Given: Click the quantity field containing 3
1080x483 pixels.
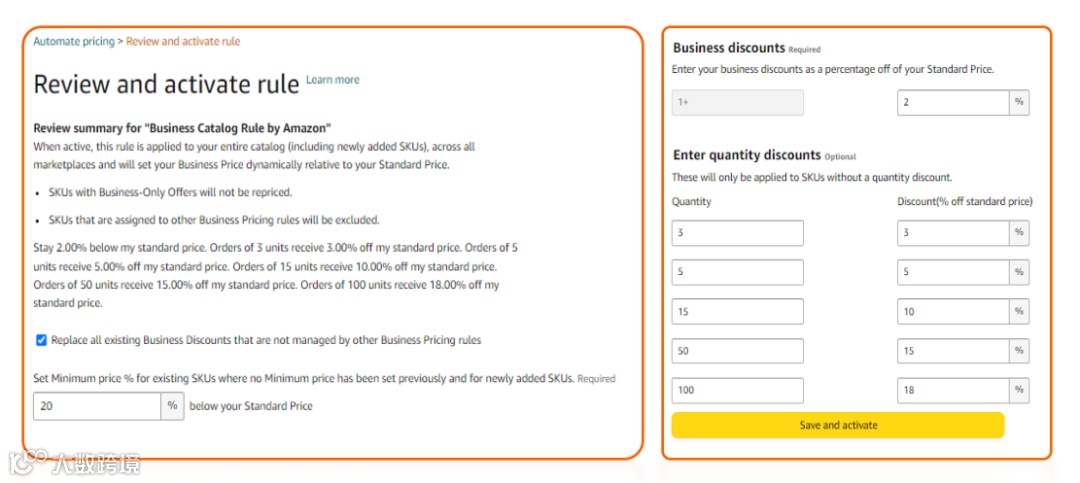Looking at the screenshot, I should click(737, 233).
